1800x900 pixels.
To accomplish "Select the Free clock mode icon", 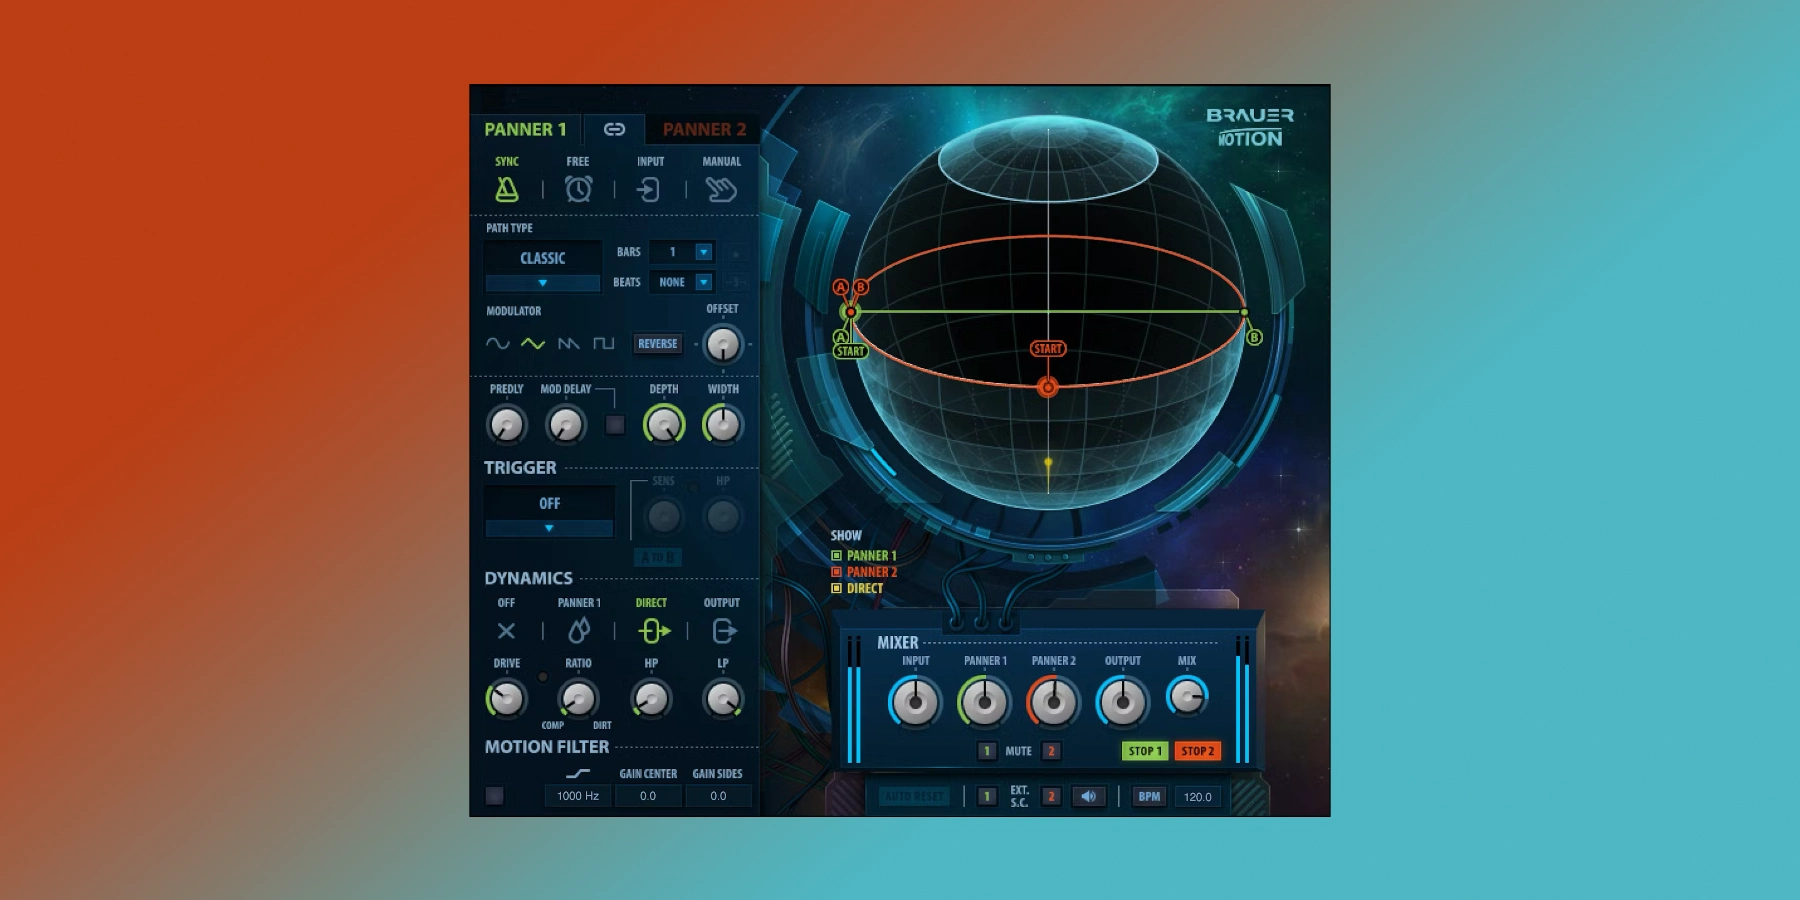I will tap(578, 189).
